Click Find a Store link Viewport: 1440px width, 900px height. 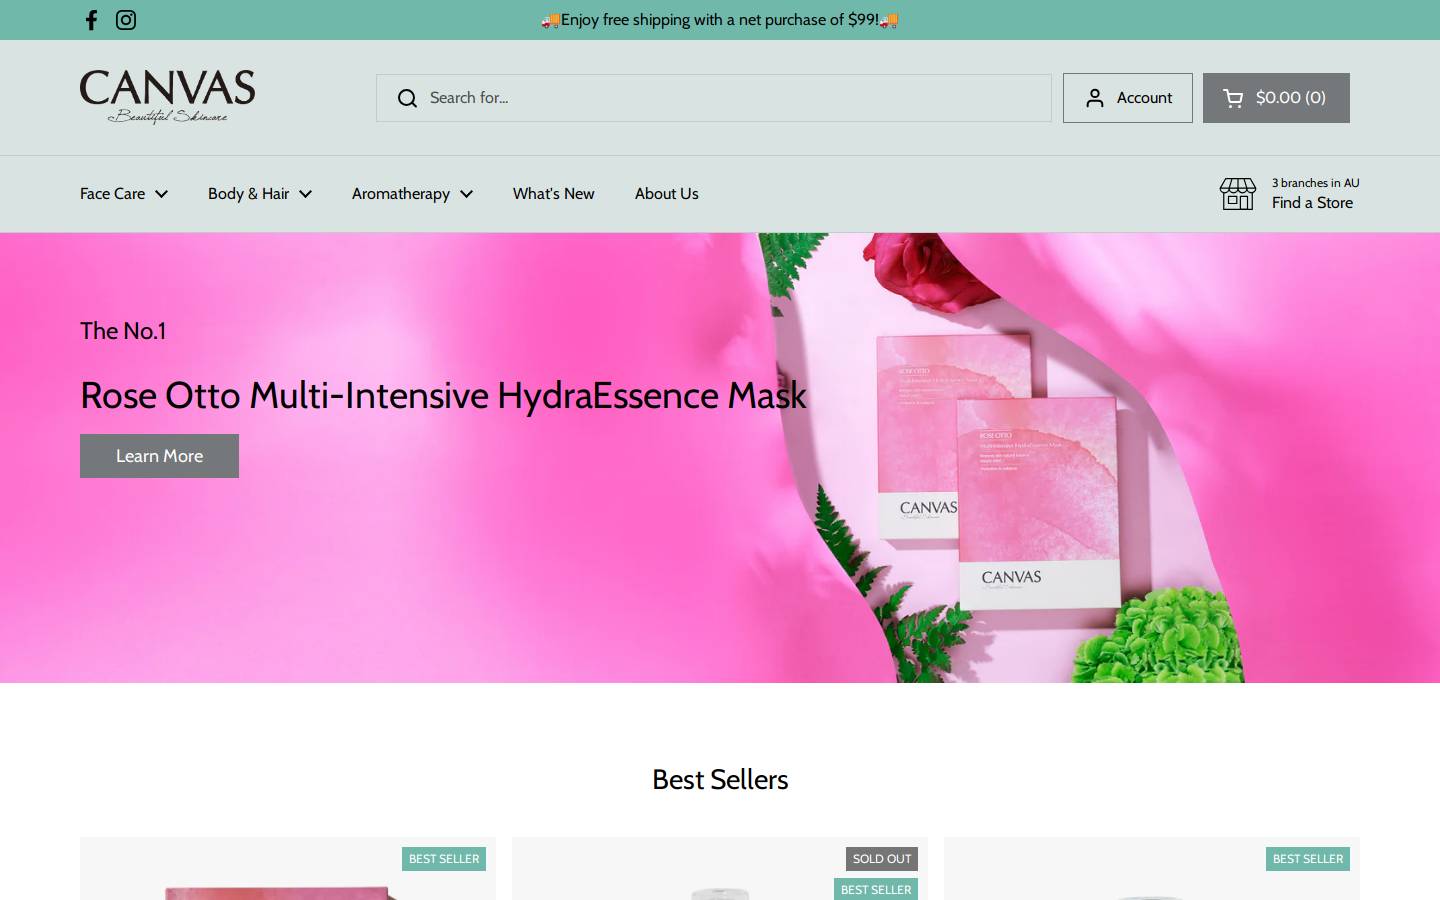(1312, 203)
